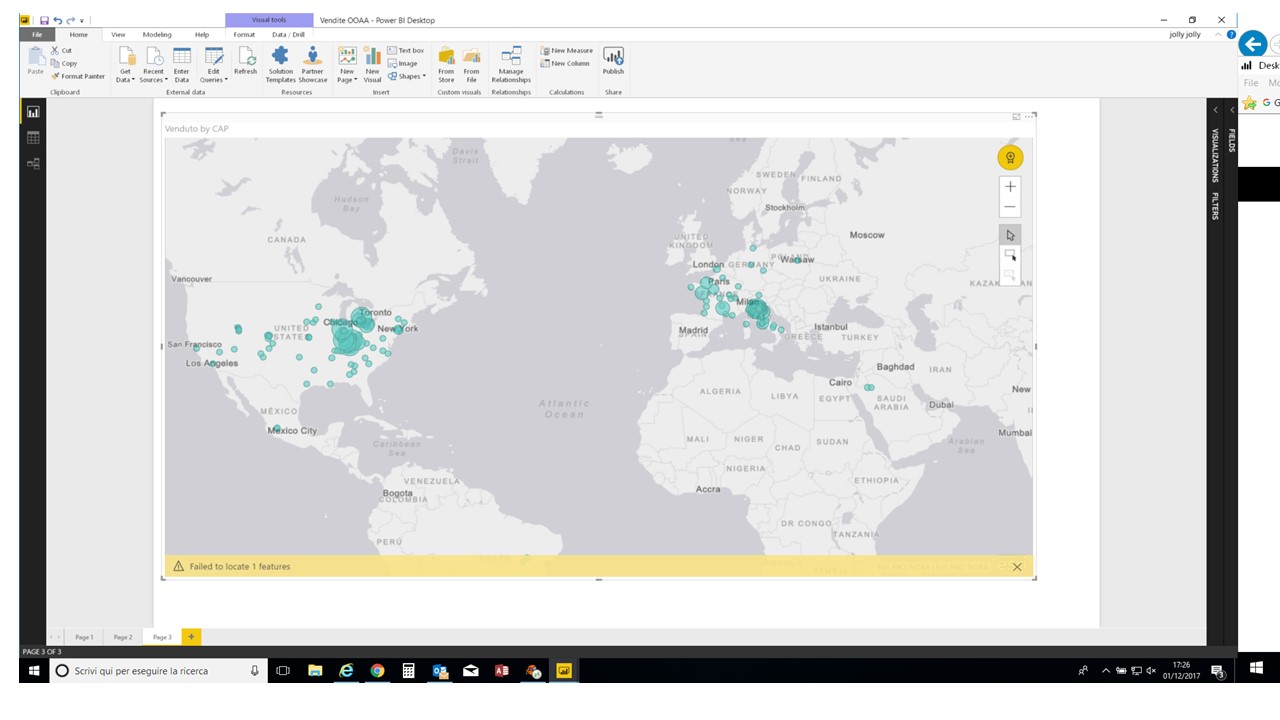Open the visual's More options ellipsis
The image size is (1280, 720).
pyautogui.click(x=1031, y=116)
